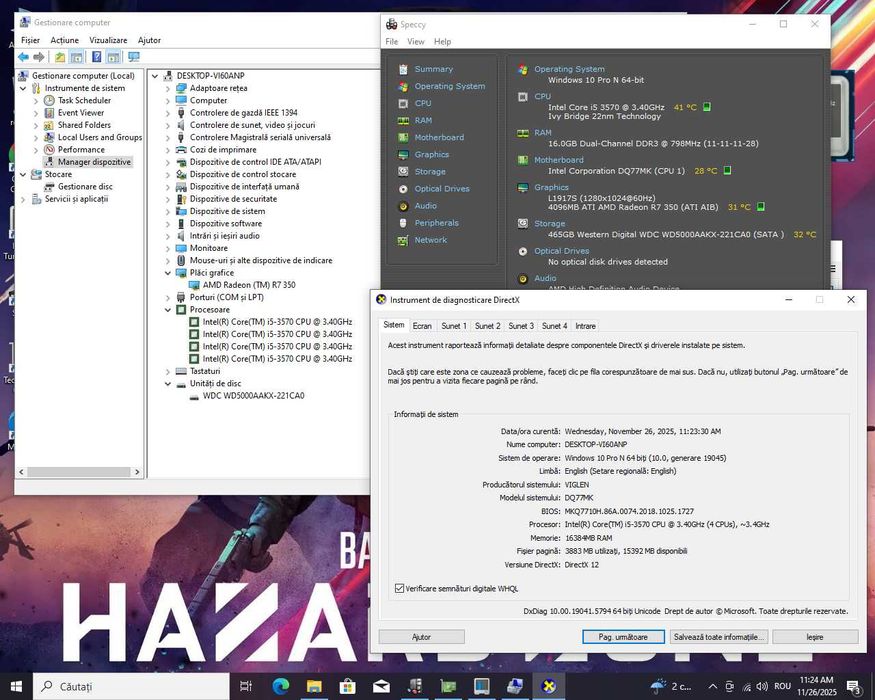This screenshot has height=700, width=875.
Task: Select RAM in Speccy sidebar
Action: (423, 121)
